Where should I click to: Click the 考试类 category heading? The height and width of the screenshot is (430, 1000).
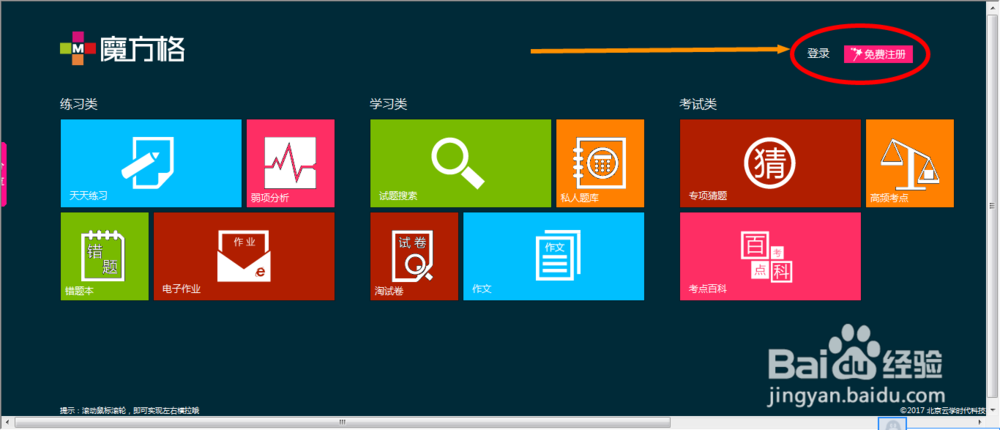[x=698, y=104]
